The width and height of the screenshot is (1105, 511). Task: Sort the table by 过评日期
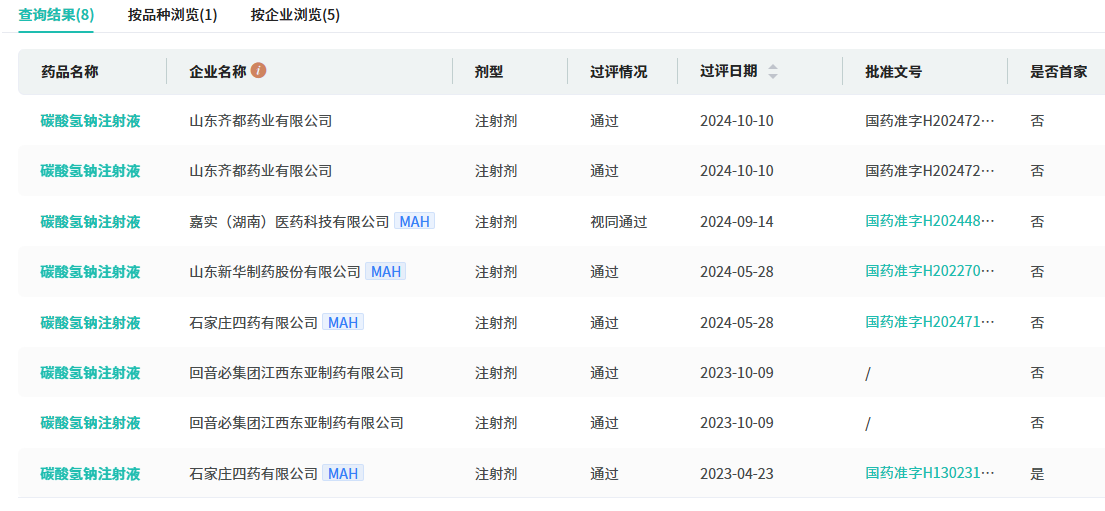pyautogui.click(x=772, y=72)
